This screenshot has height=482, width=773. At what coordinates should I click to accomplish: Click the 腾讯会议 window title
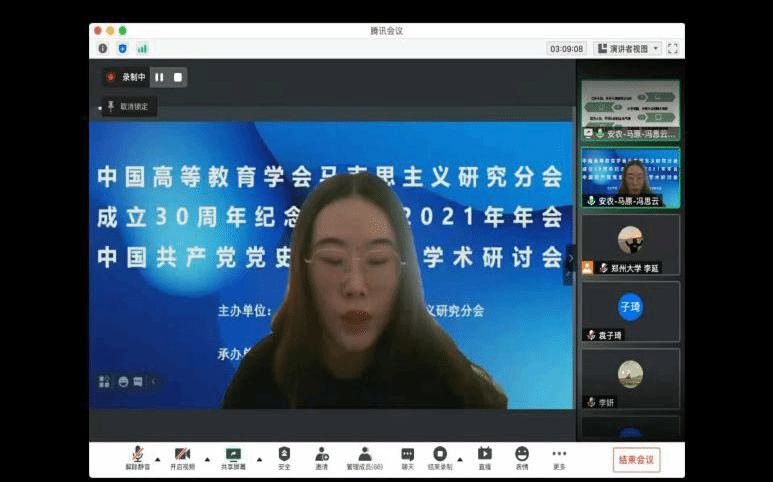[386, 31]
